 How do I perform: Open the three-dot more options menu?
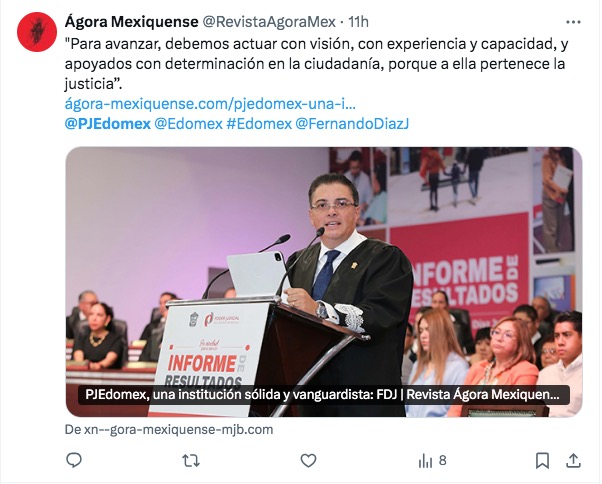(573, 22)
